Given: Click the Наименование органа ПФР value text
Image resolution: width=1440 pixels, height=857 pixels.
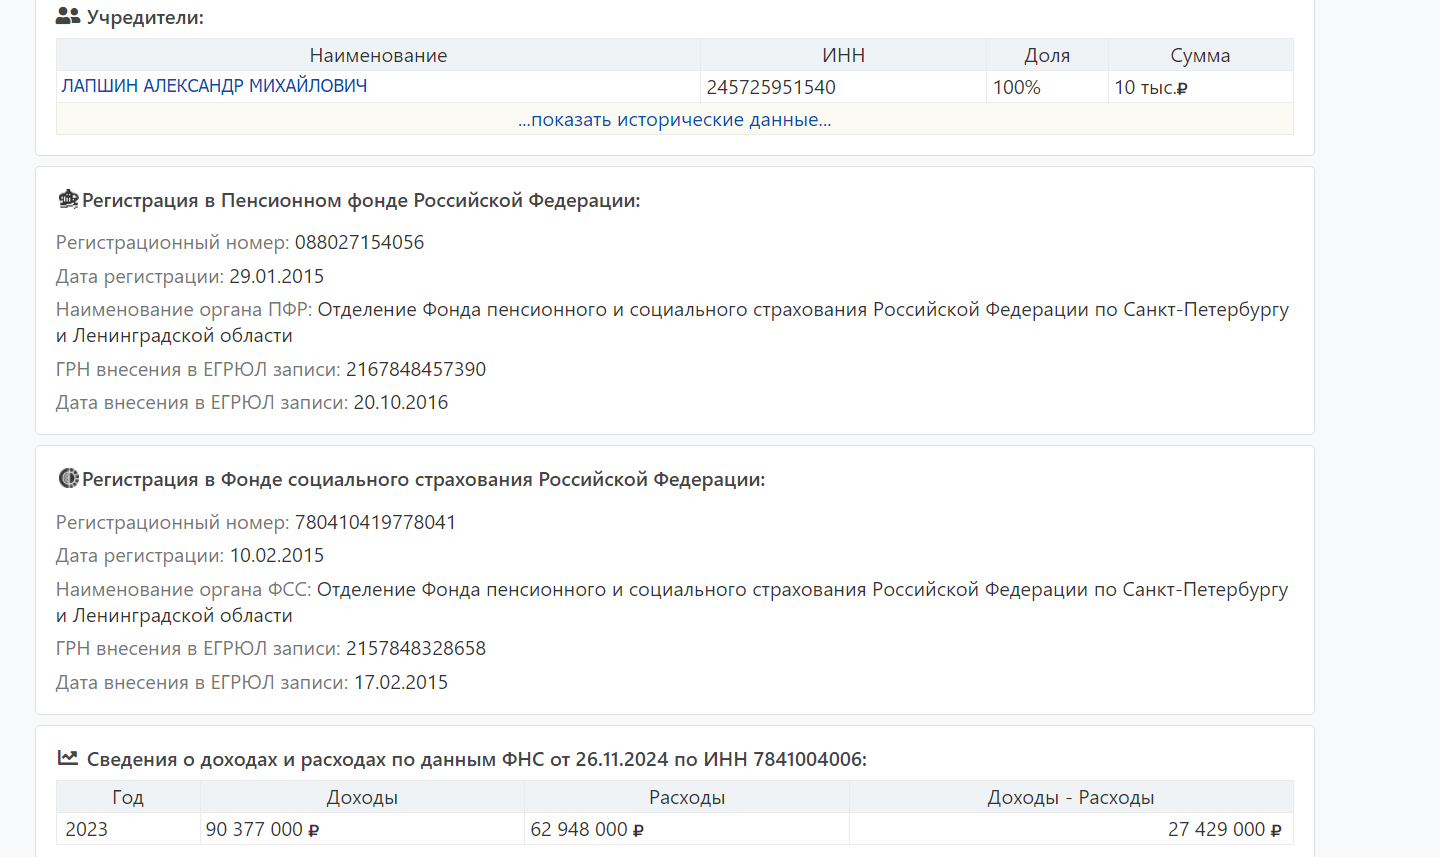Looking at the screenshot, I should click(x=672, y=322).
